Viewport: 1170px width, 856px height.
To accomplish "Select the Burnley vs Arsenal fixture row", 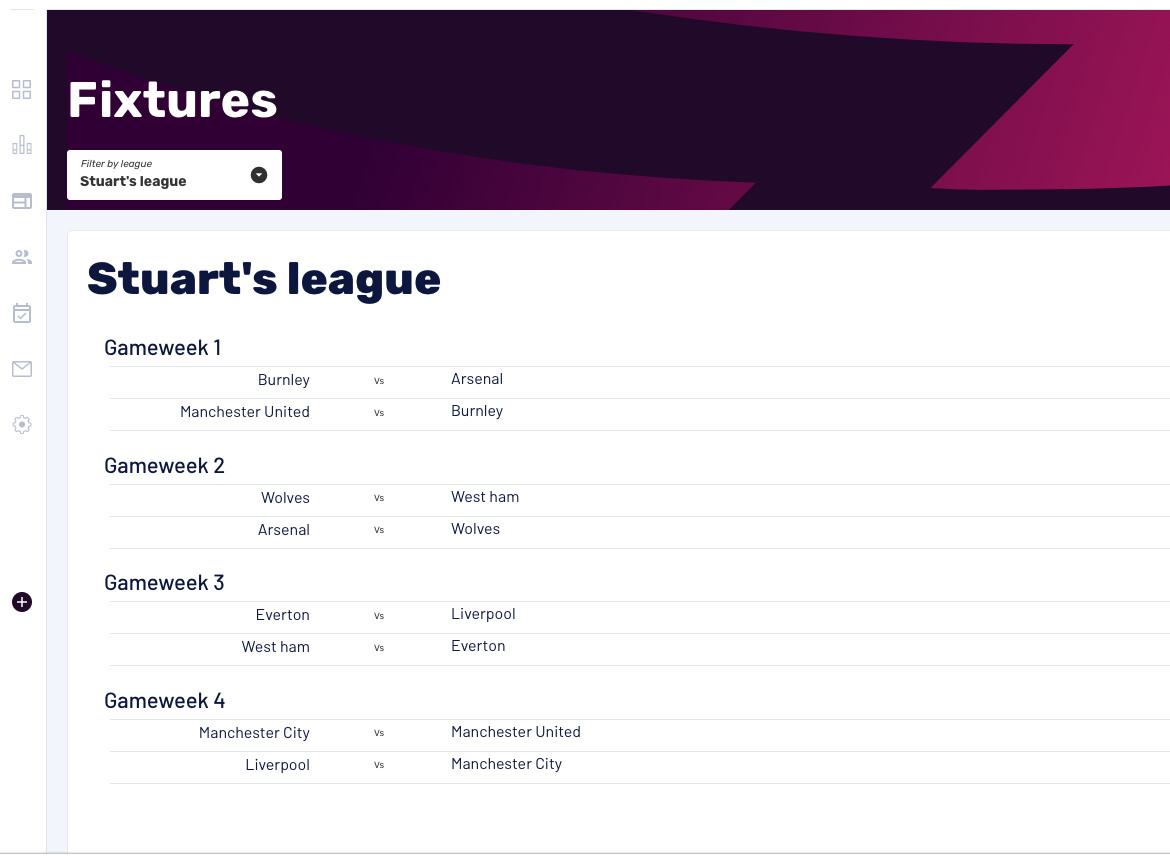I will 380,381.
